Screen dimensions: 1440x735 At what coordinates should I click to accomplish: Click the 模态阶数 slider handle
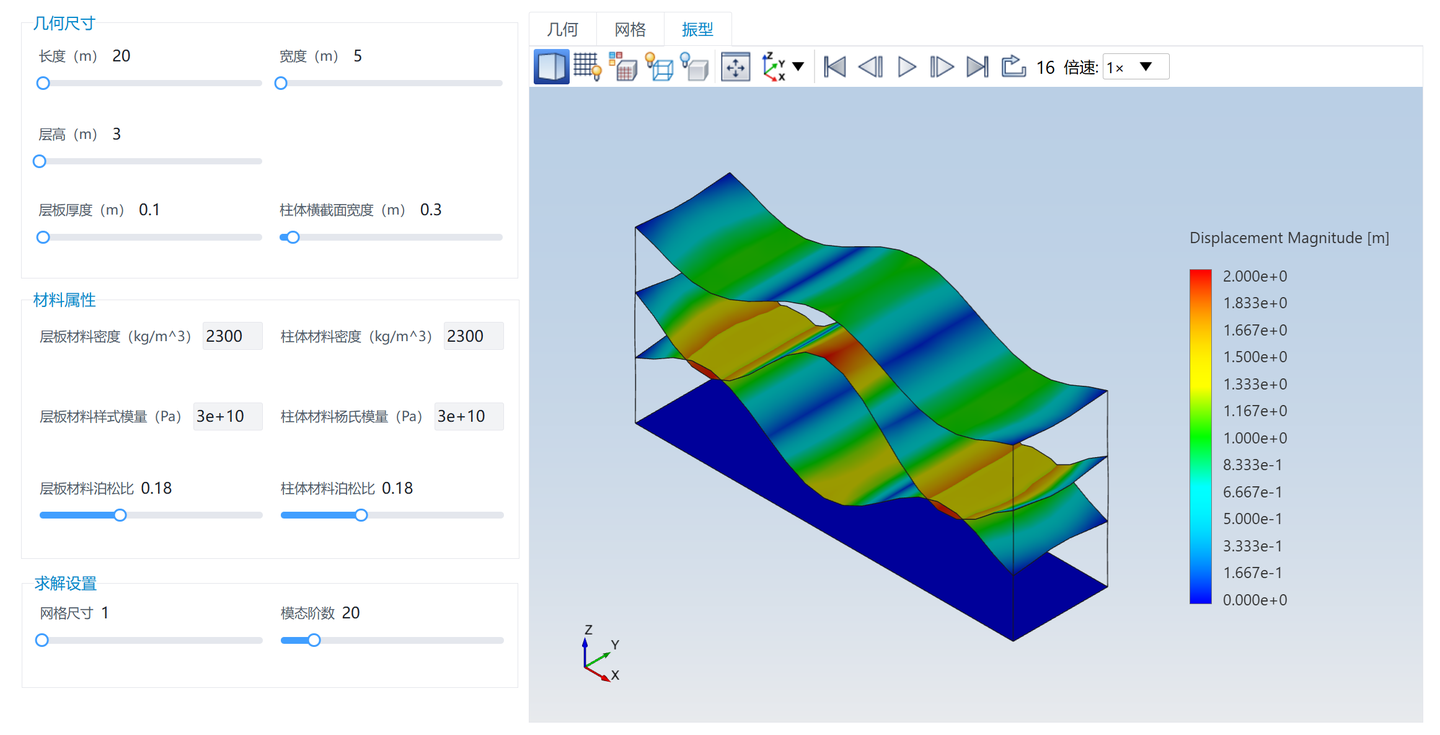(x=314, y=640)
